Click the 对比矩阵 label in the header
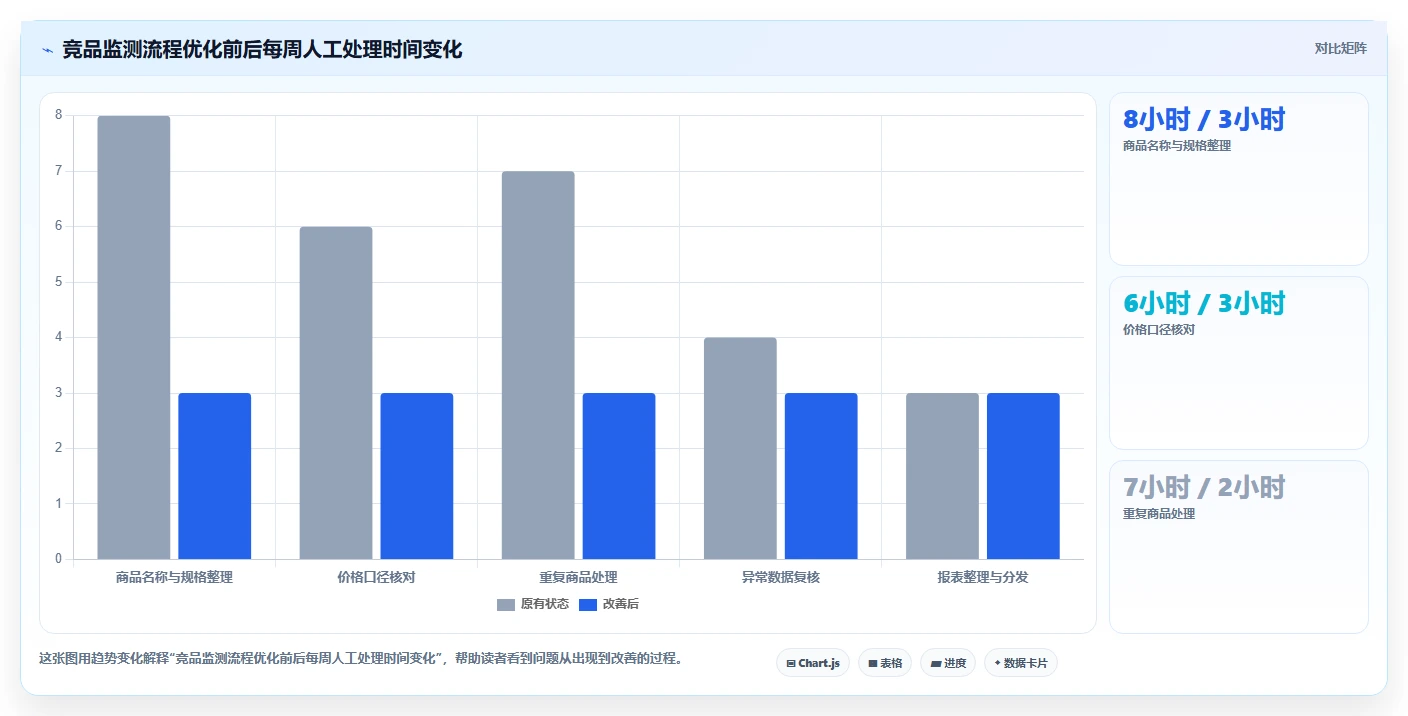 click(1340, 48)
